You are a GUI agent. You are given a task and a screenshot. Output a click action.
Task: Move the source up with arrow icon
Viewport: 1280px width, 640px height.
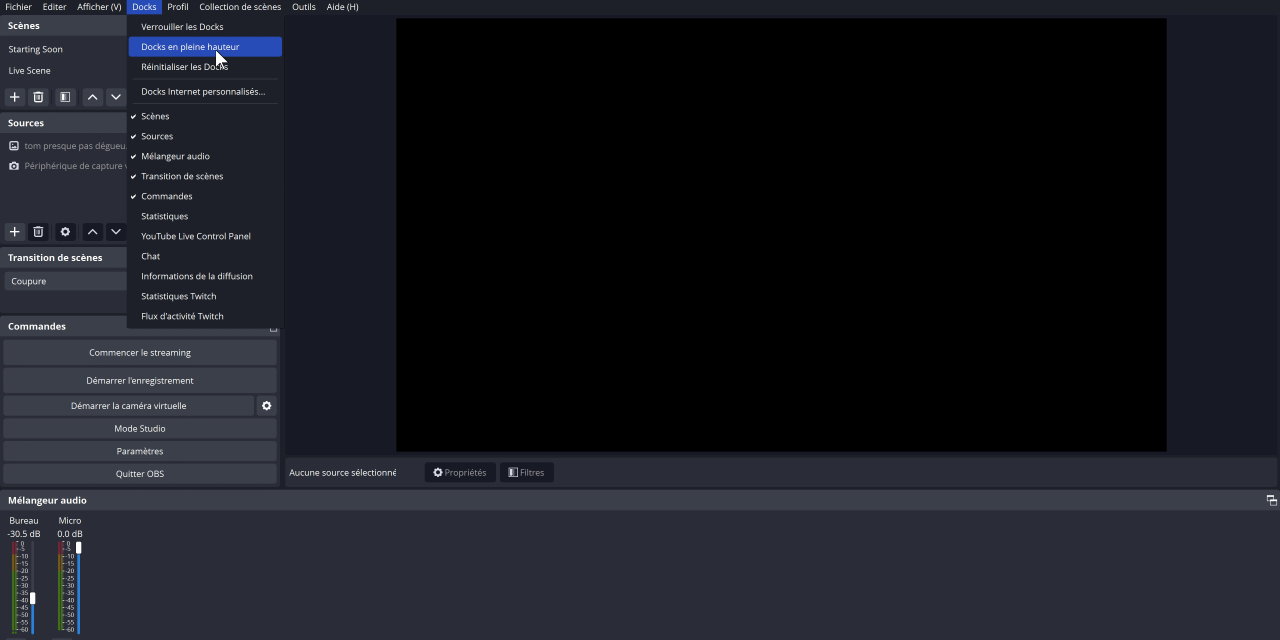(92, 232)
